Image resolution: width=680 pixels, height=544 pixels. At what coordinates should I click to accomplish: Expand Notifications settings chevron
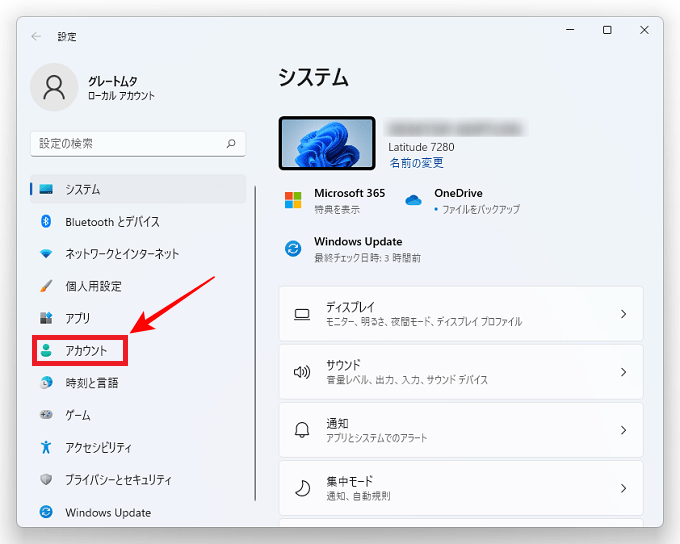coord(624,430)
